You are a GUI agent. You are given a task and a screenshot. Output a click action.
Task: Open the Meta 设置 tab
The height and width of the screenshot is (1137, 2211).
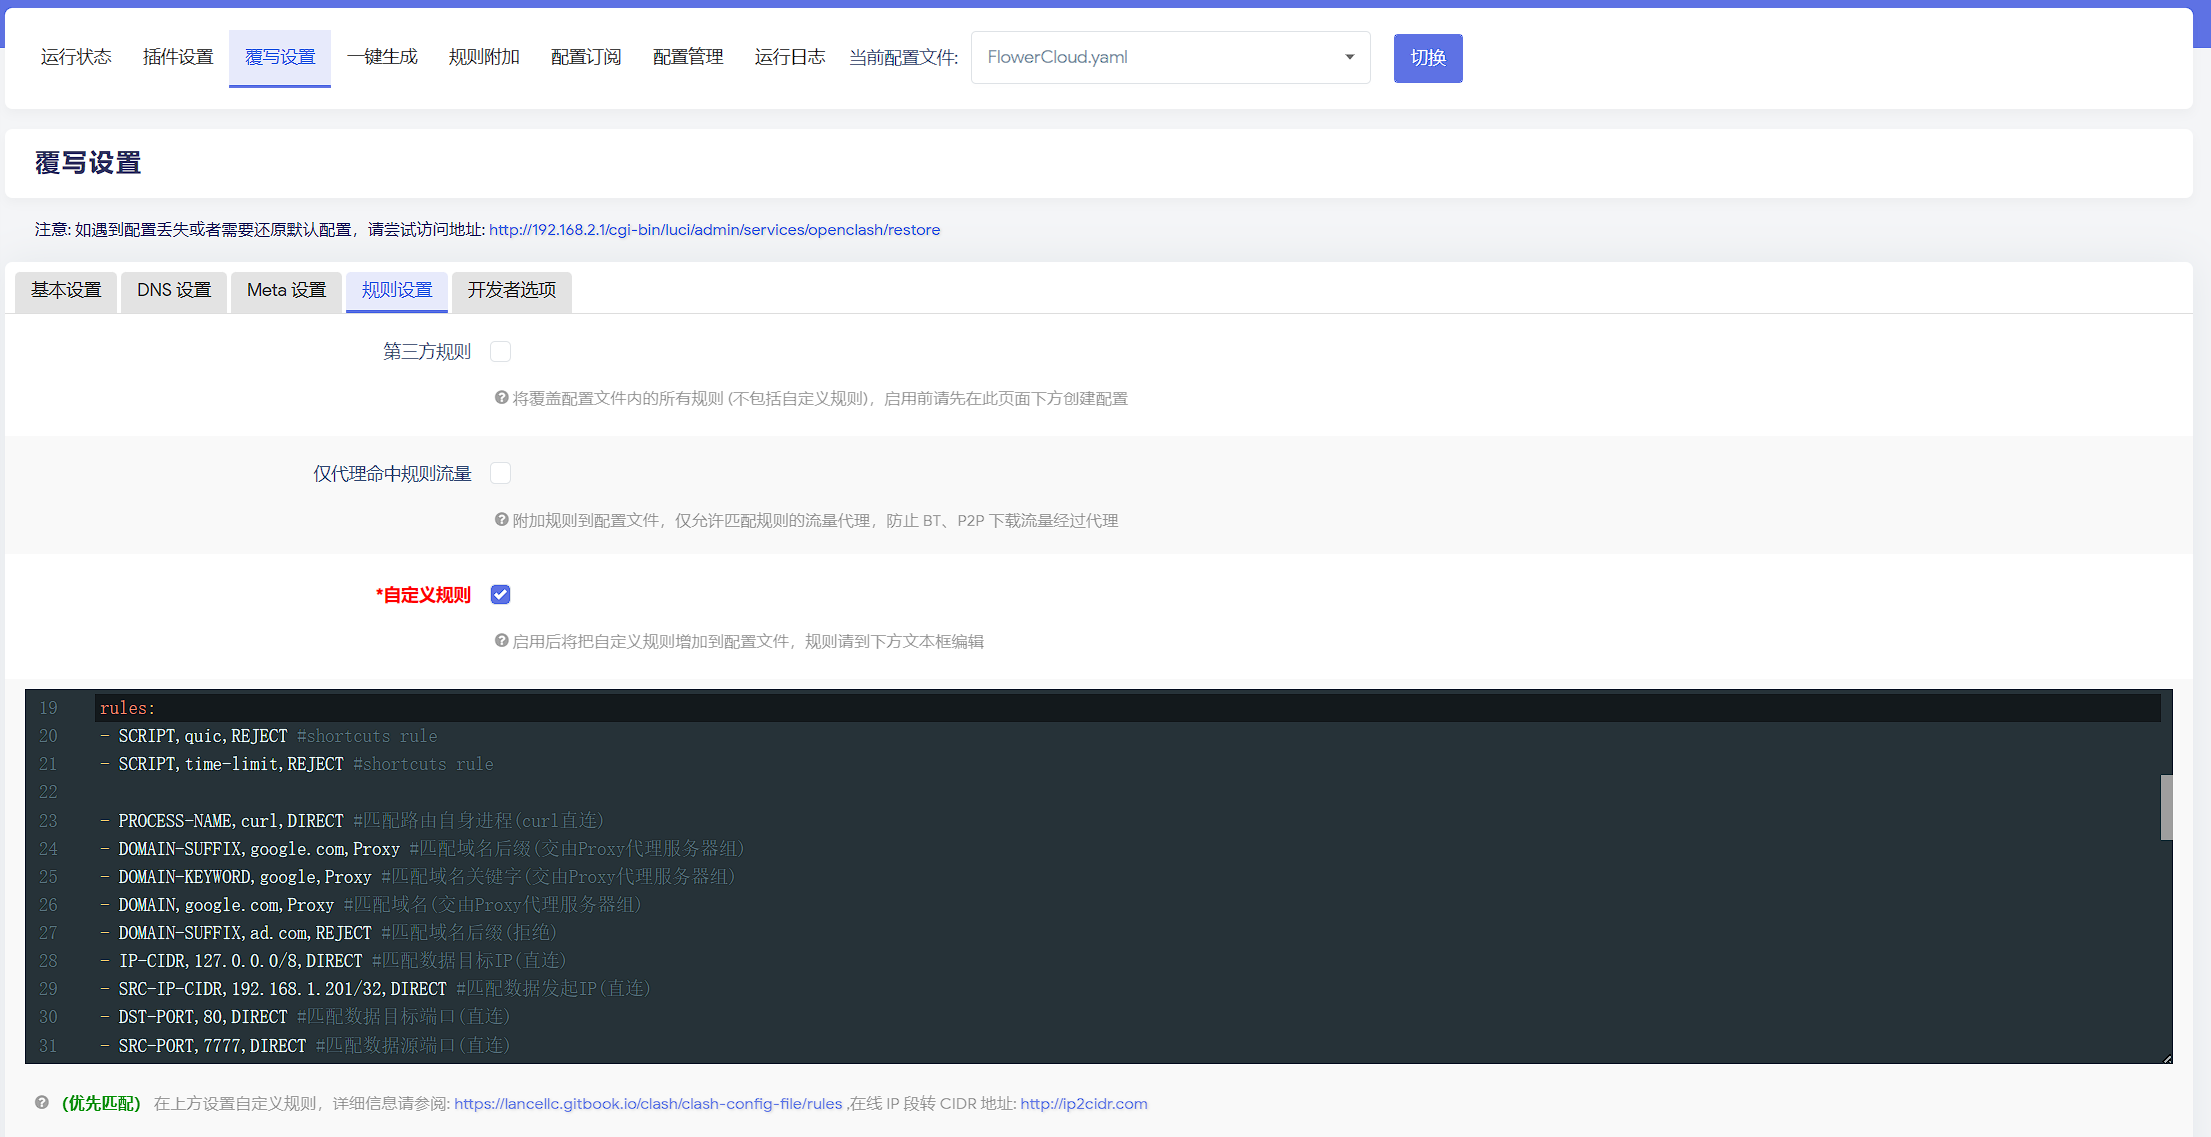pos(286,290)
